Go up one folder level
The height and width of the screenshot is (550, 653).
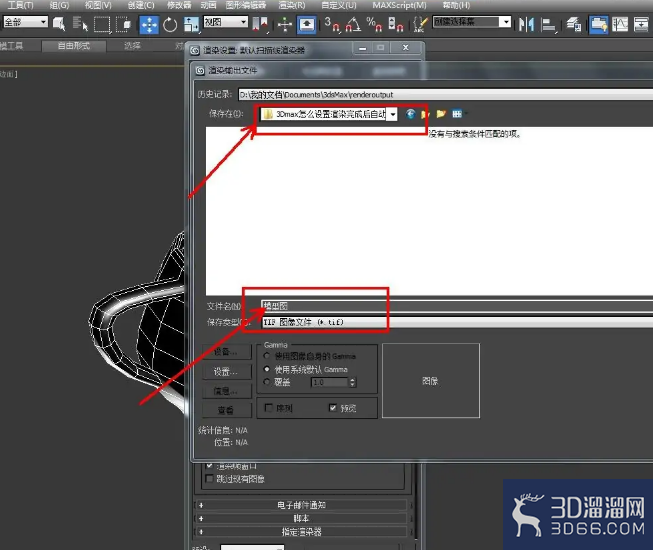click(425, 114)
